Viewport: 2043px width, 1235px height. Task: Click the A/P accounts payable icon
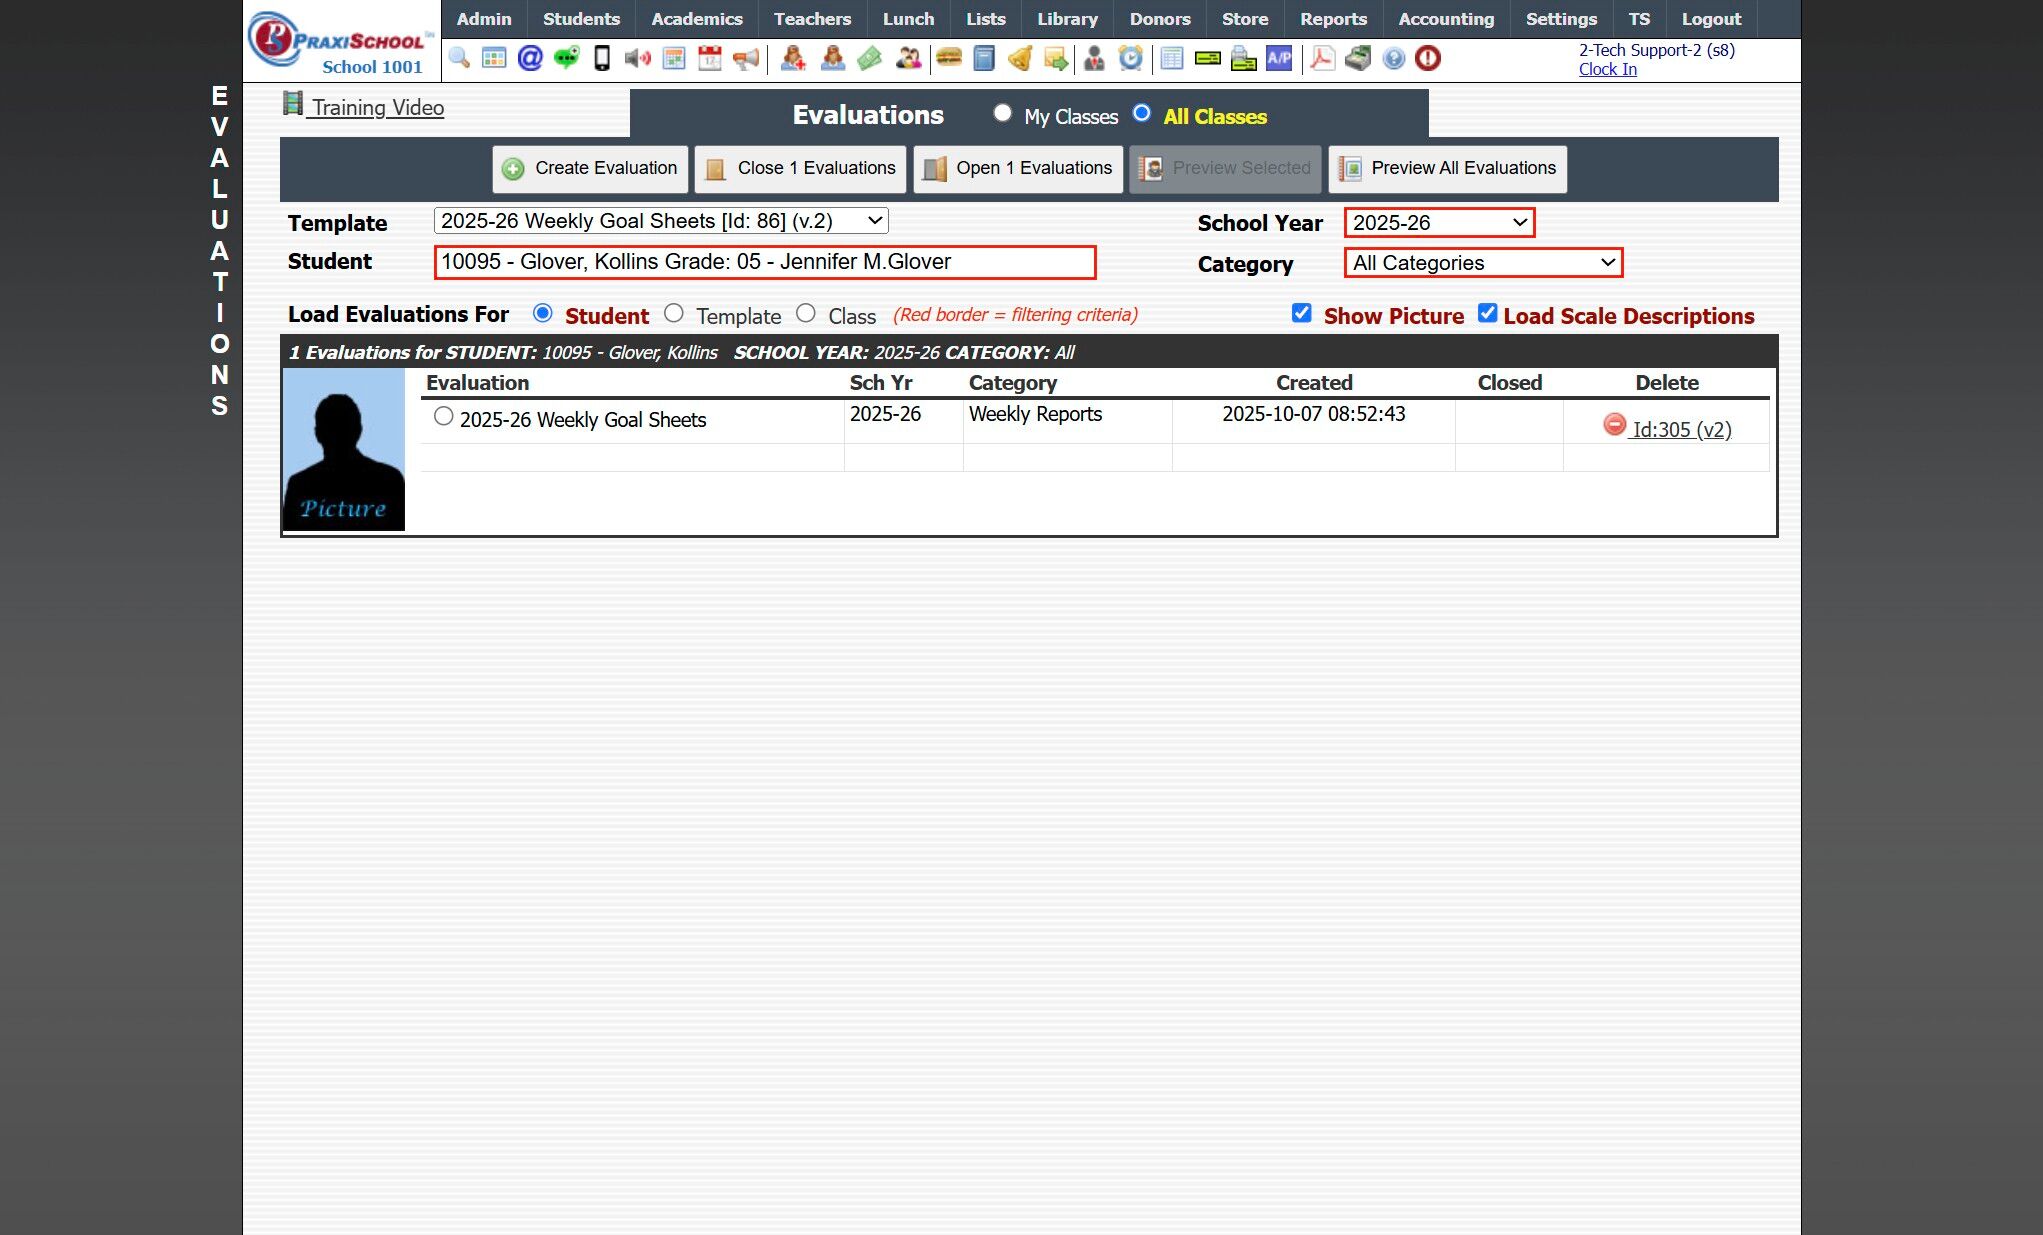1279,58
